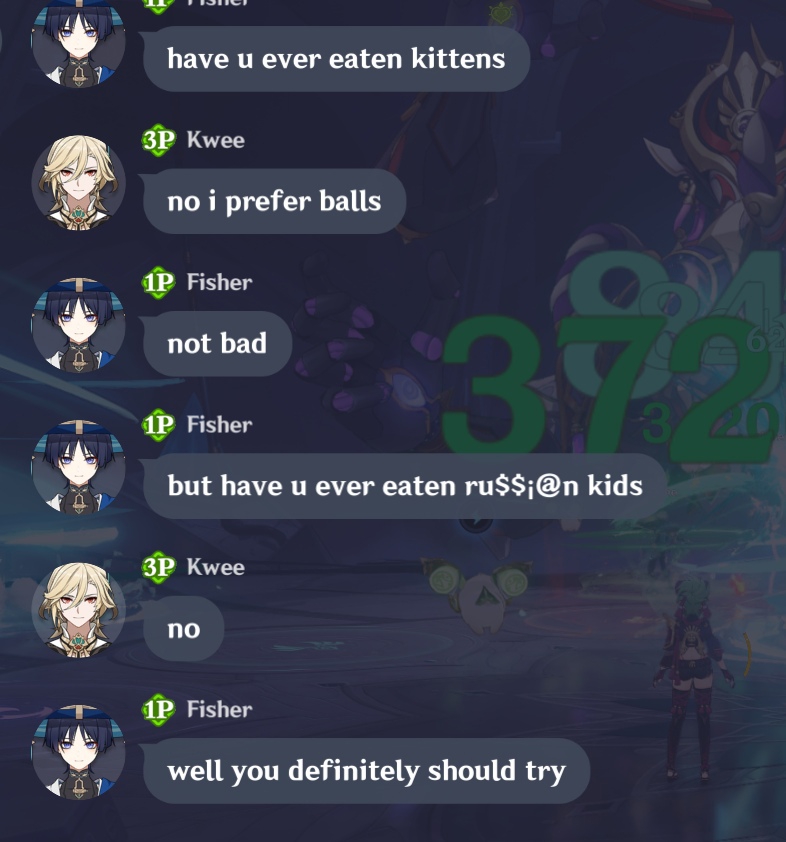Click the Fisher username above "not bad"
Screen dimensions: 786x842
click(220, 282)
